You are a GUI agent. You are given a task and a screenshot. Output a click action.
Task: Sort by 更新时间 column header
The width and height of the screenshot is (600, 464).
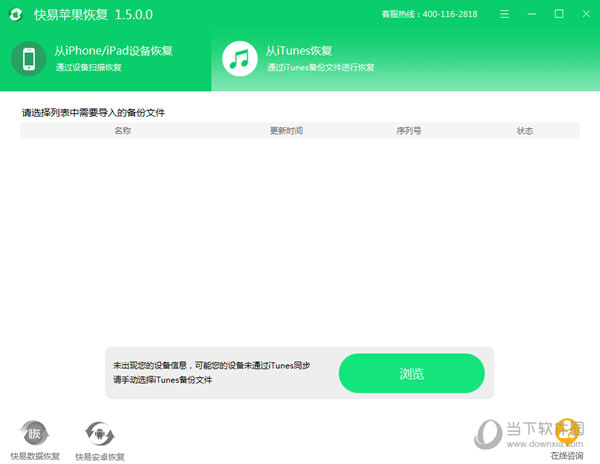tap(286, 131)
